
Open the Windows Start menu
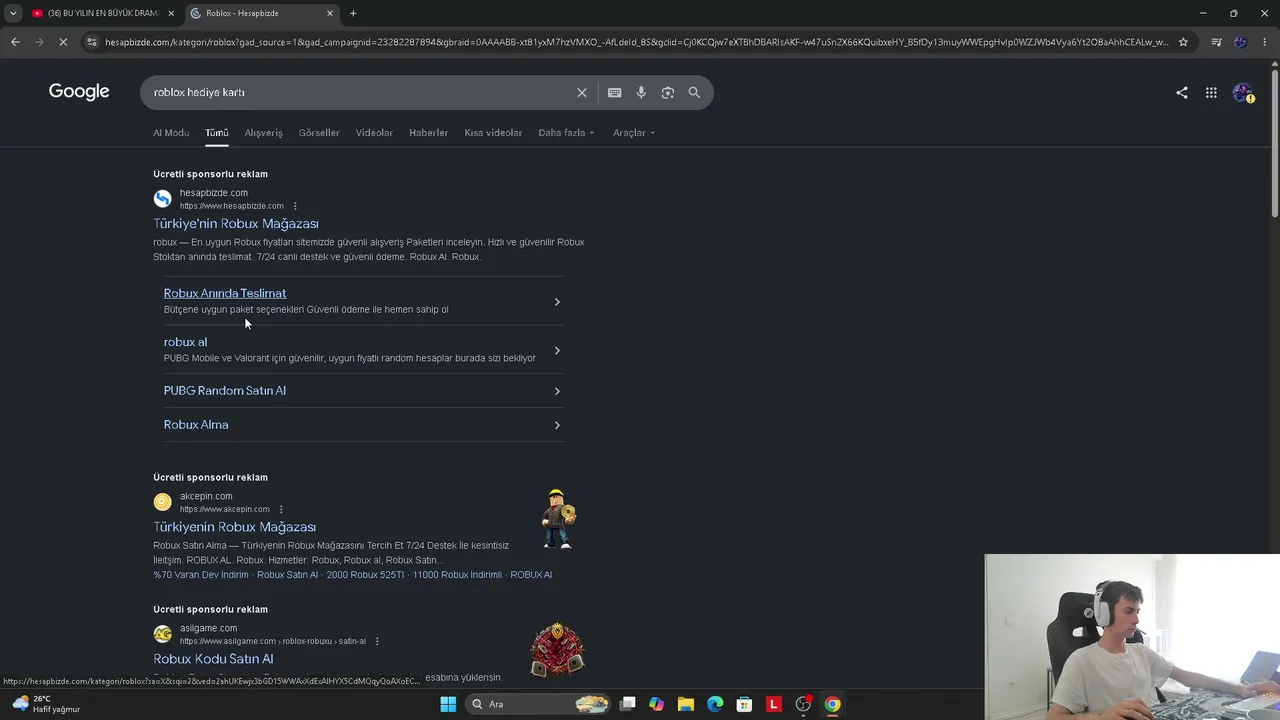(448, 704)
